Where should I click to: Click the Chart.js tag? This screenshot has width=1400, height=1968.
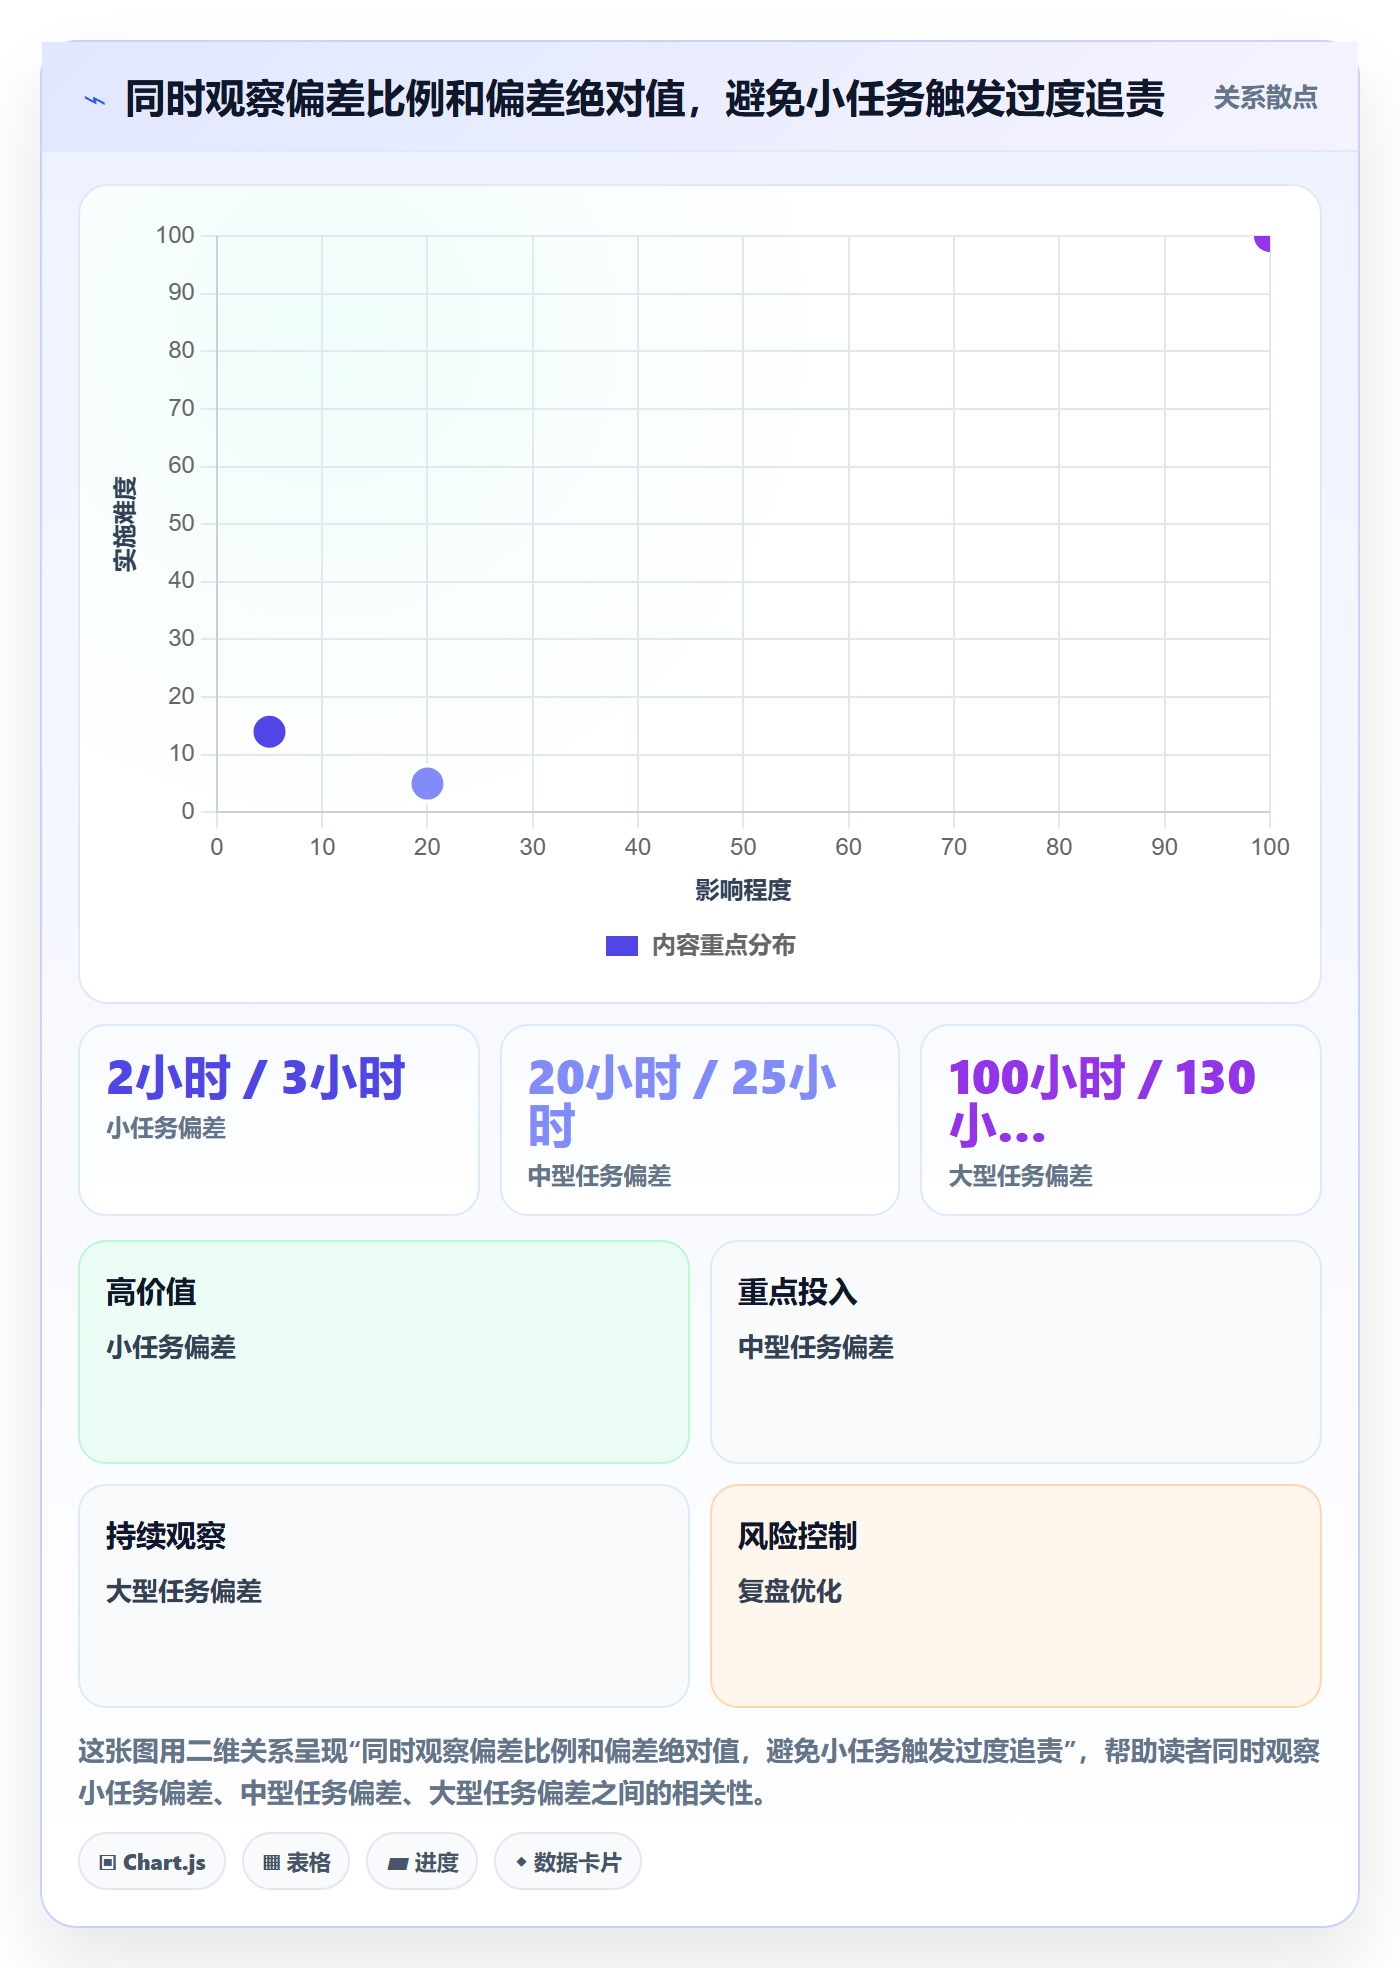pyautogui.click(x=152, y=1862)
